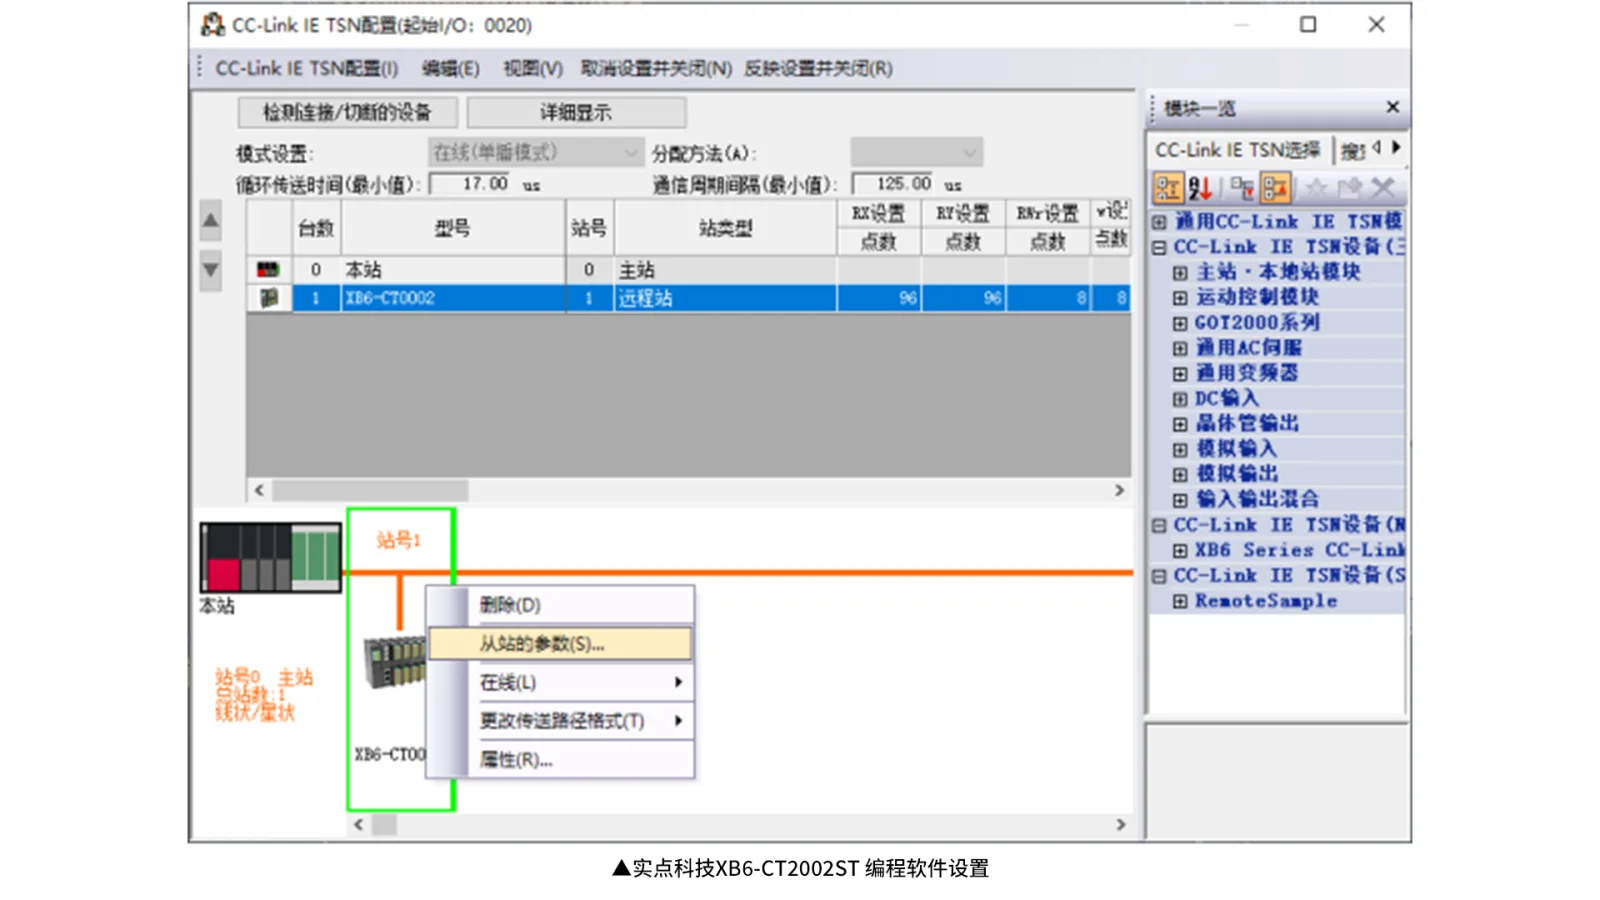
Task: Expand the 晶体管输出 tree node
Action: click(x=1180, y=424)
